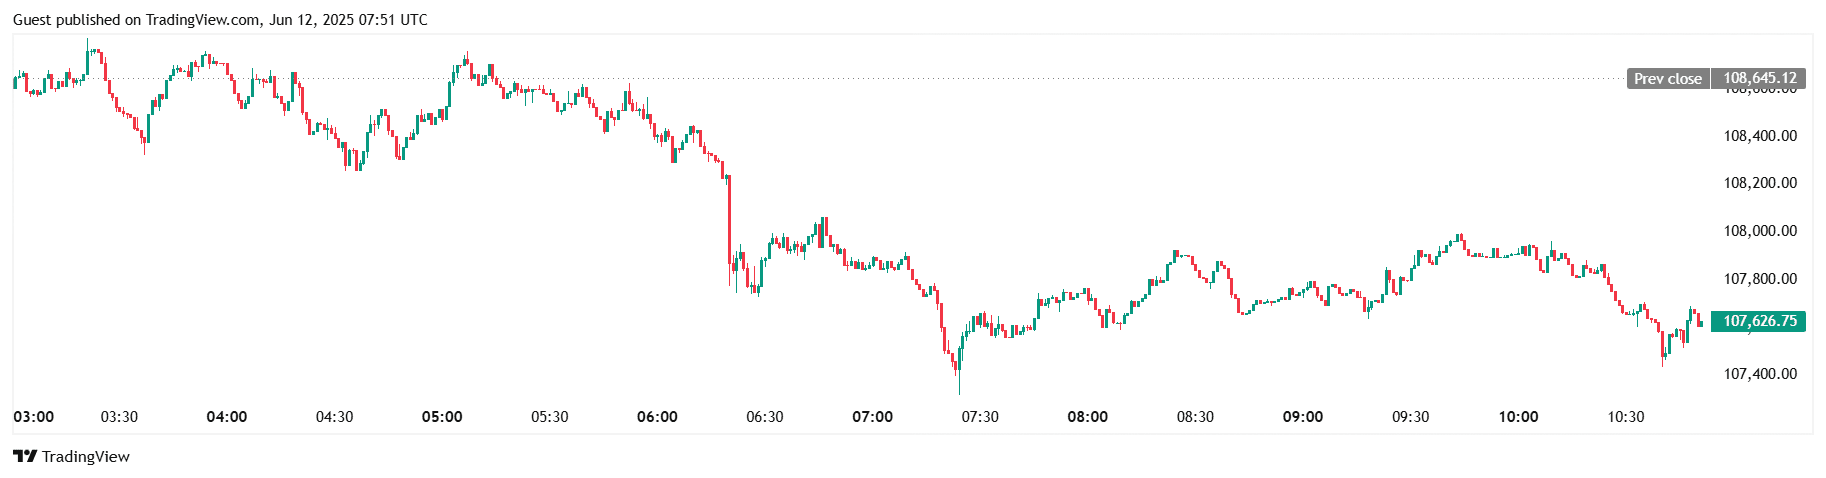
Task: Click the green 107,626.75 current price tag
Action: (1759, 321)
